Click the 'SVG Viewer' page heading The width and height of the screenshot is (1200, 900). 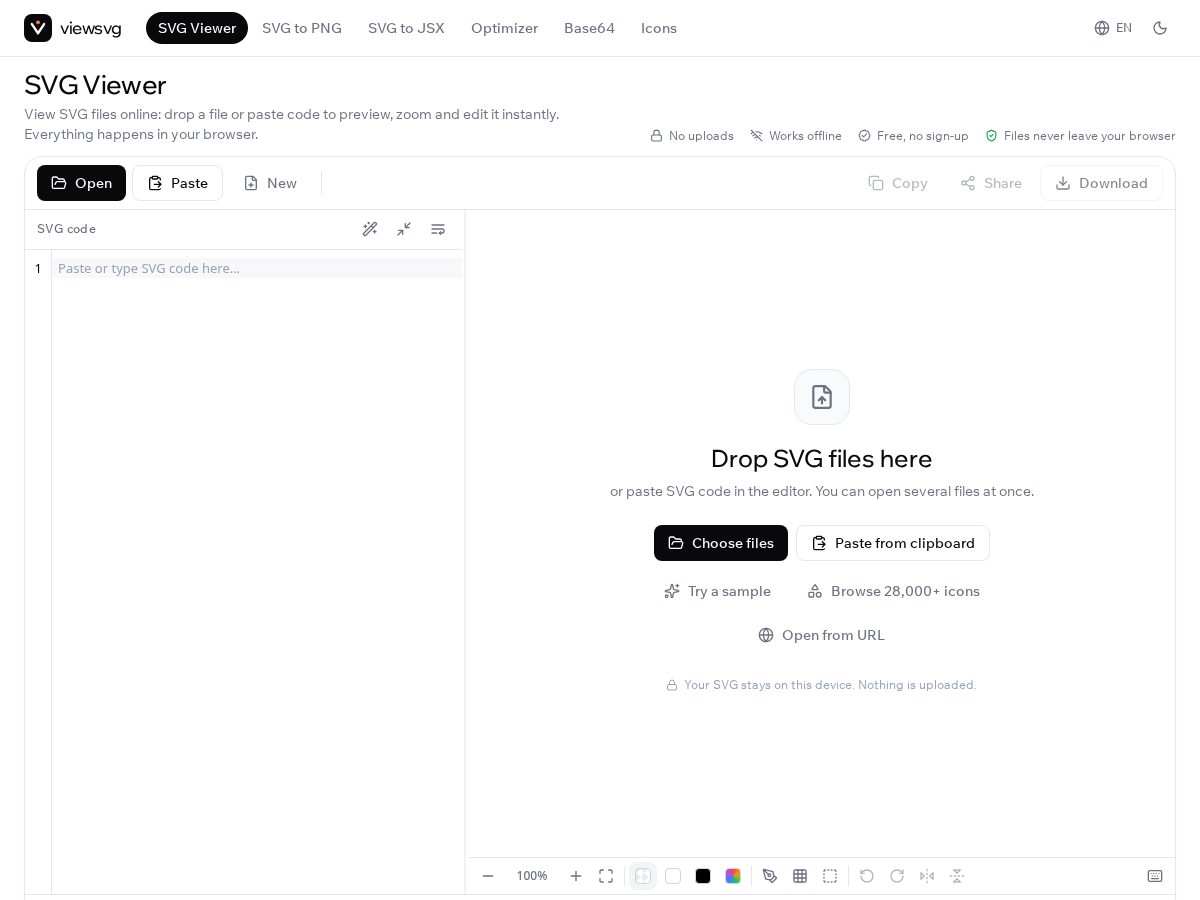95,85
